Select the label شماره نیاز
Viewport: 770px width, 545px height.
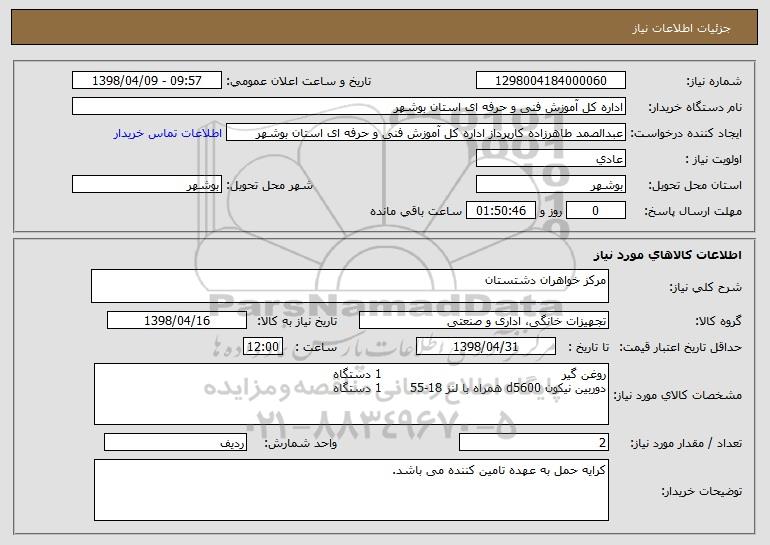click(716, 82)
